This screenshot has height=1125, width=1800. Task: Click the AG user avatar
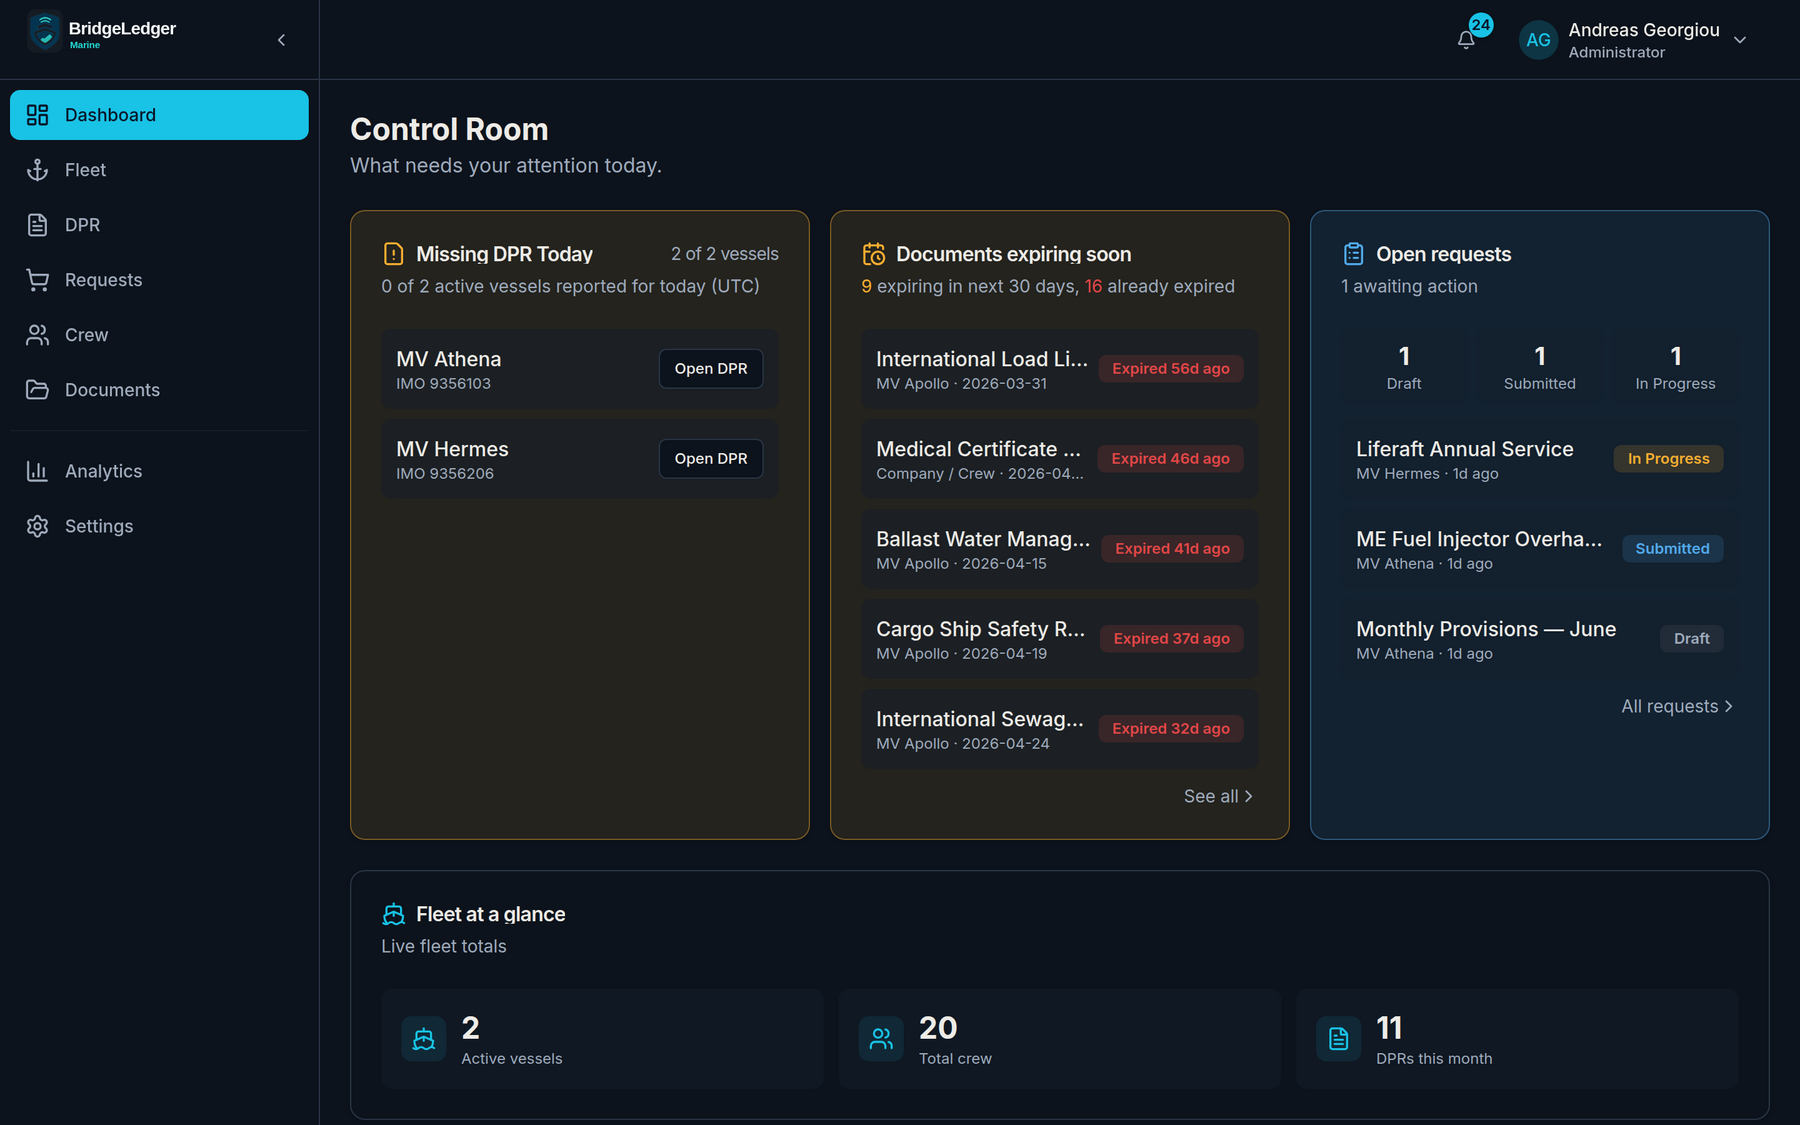[x=1538, y=40]
